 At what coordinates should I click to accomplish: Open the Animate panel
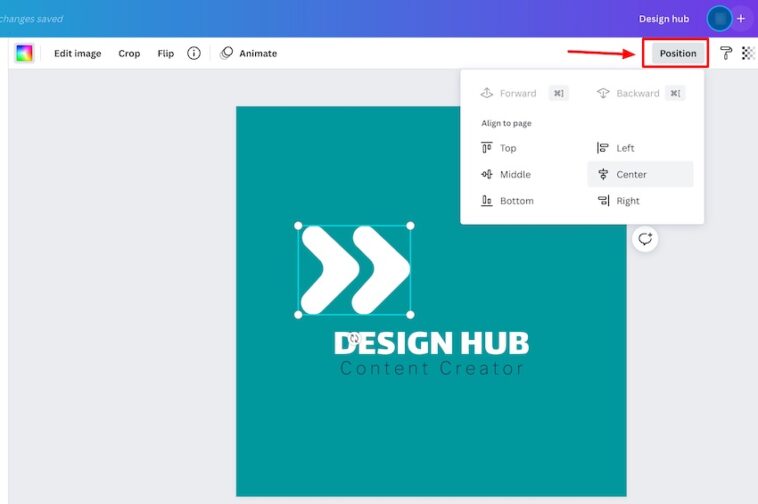248,53
